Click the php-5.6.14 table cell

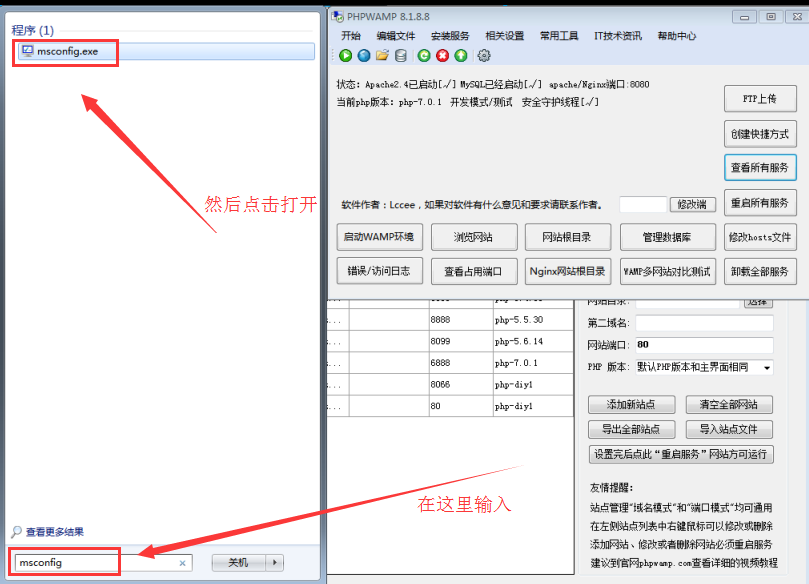pos(532,342)
